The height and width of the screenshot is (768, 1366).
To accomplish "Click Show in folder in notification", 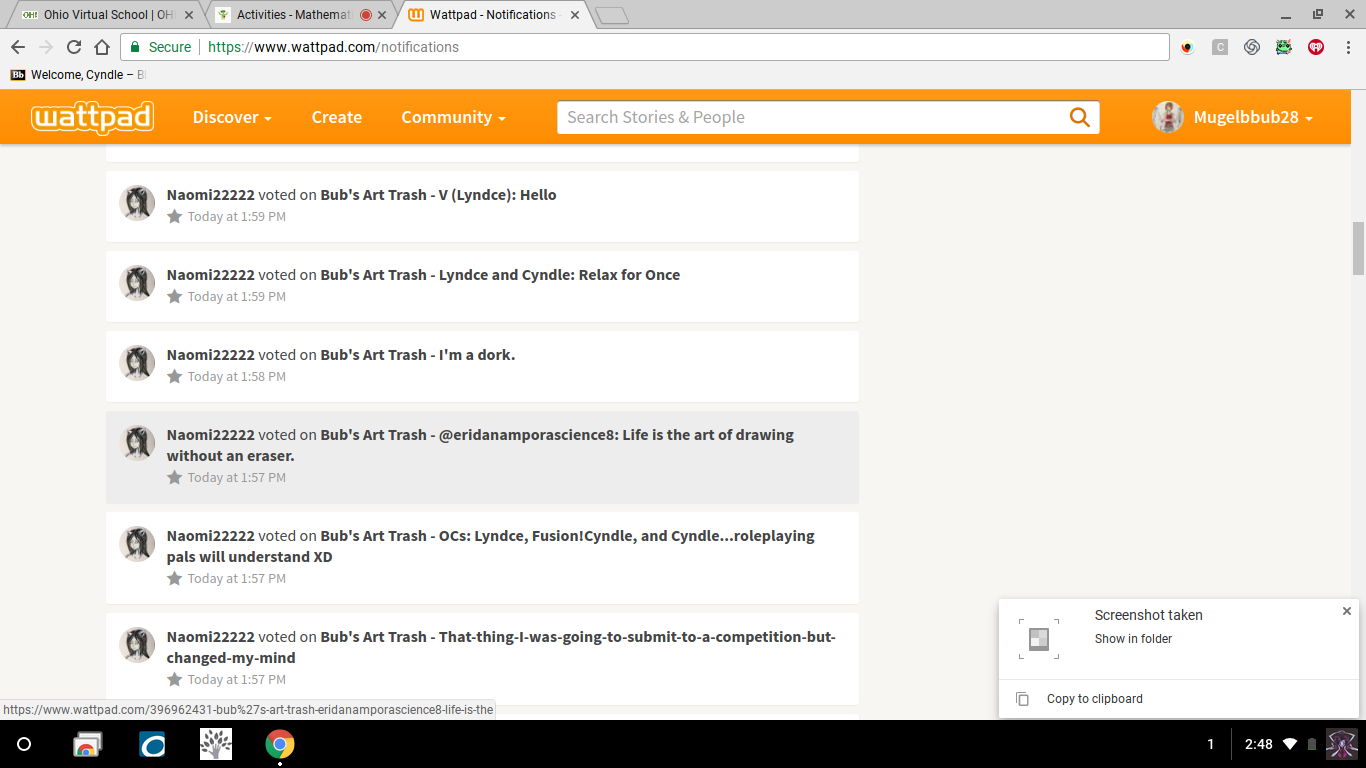I will coord(1133,639).
